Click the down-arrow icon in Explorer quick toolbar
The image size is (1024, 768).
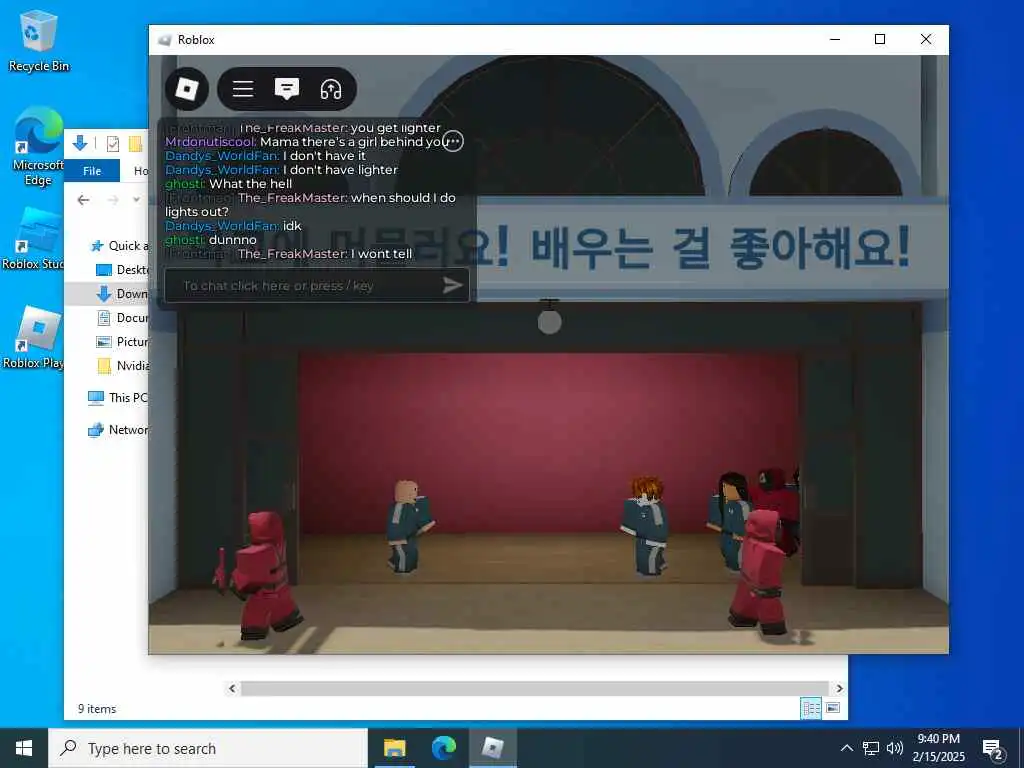point(80,143)
